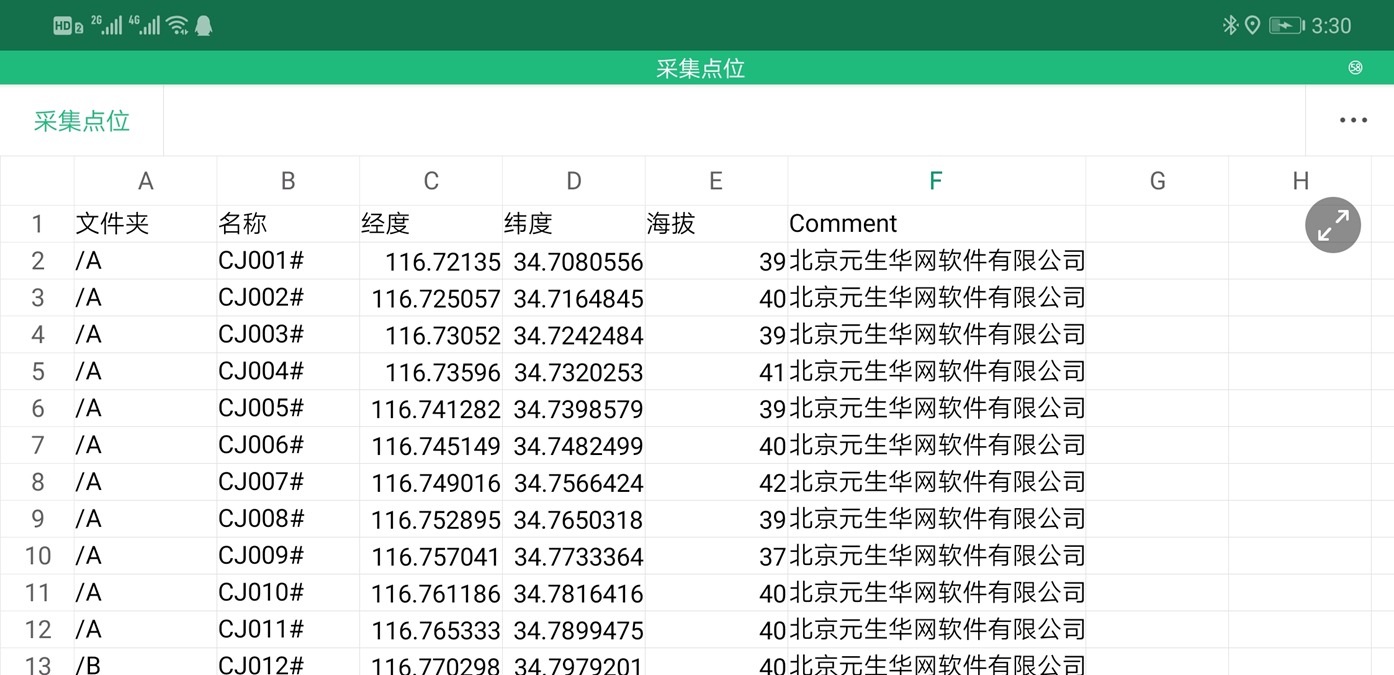
Task: Tap the QQ penguin notification icon
Action: (204, 26)
